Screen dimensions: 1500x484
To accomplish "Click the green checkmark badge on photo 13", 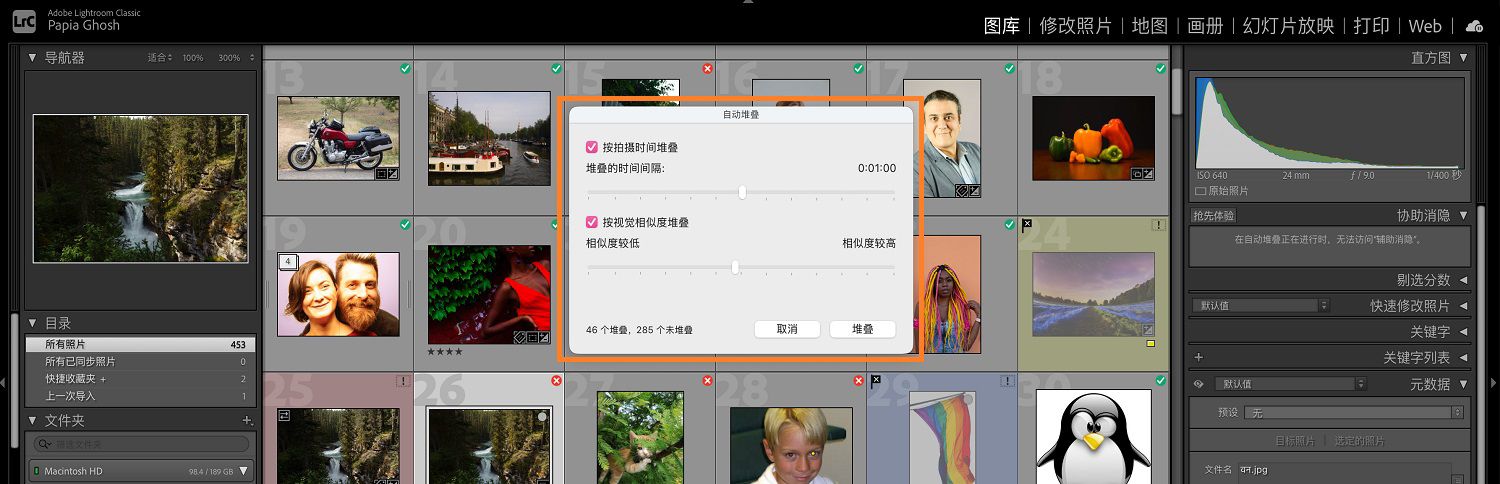I will click(x=405, y=68).
